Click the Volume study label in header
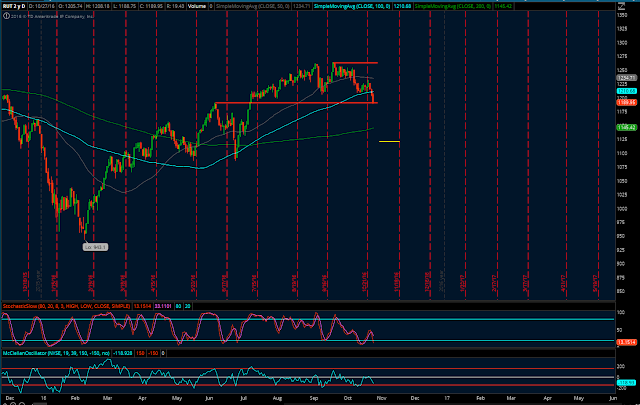This screenshot has width=640, height=405. [x=197, y=7]
